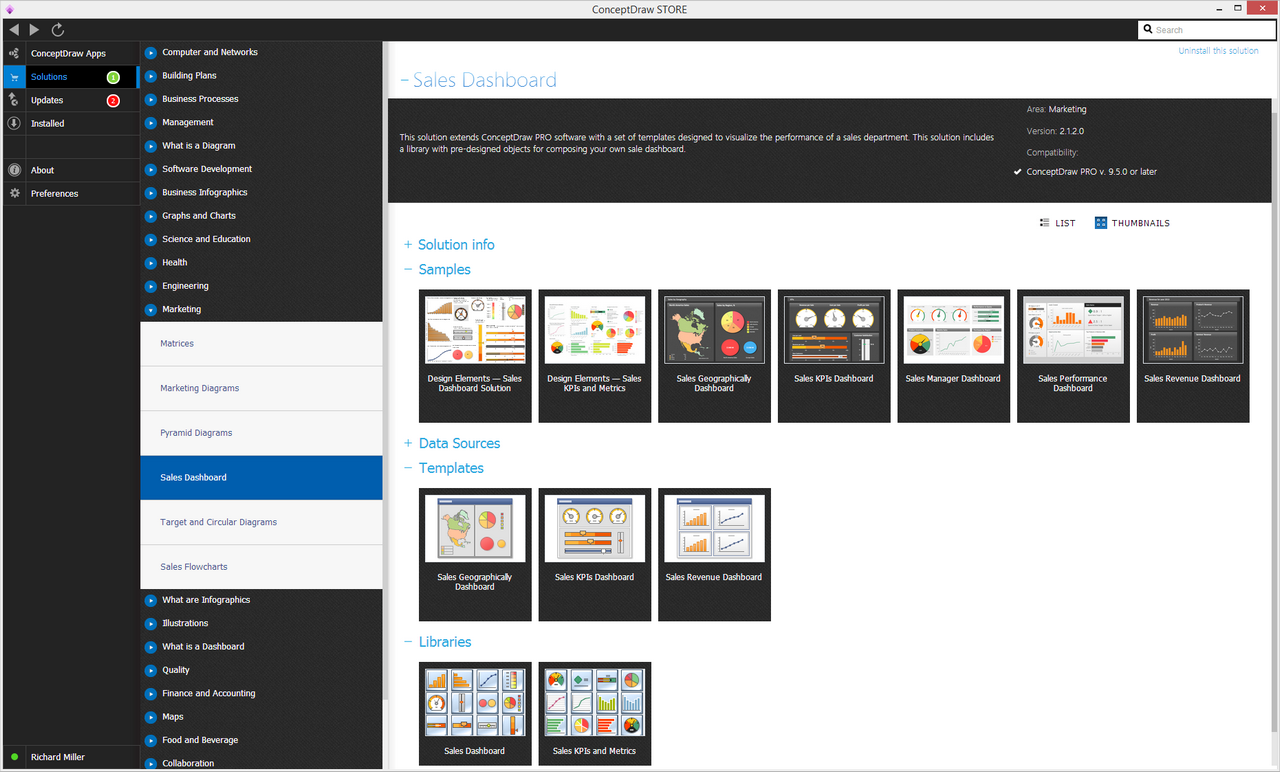
Task: Click the ConceptDraw Apps sidebar icon
Action: (14, 53)
